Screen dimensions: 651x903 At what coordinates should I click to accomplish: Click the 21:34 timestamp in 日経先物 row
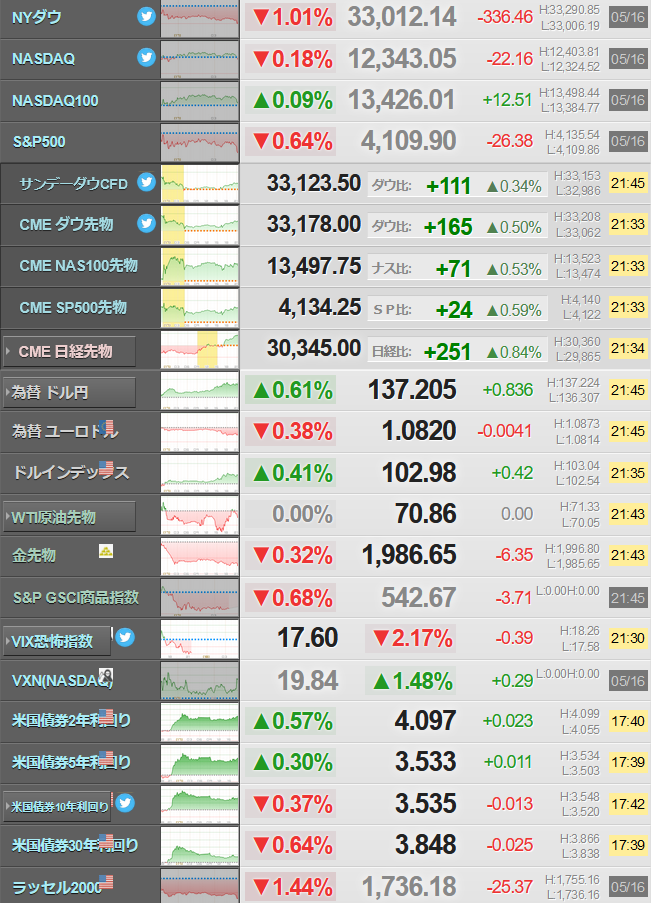pyautogui.click(x=628, y=348)
